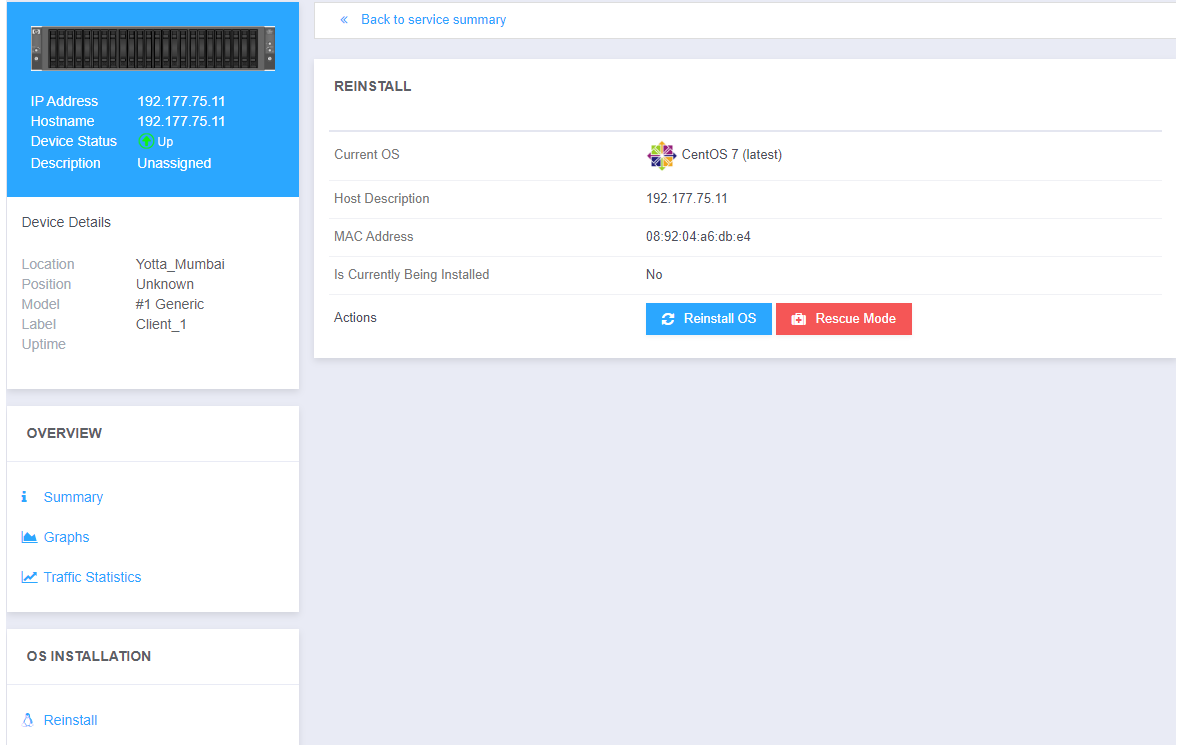This screenshot has width=1183, height=745.
Task: Click the line chart icon beside Traffic Statistics
Action: tap(29, 577)
